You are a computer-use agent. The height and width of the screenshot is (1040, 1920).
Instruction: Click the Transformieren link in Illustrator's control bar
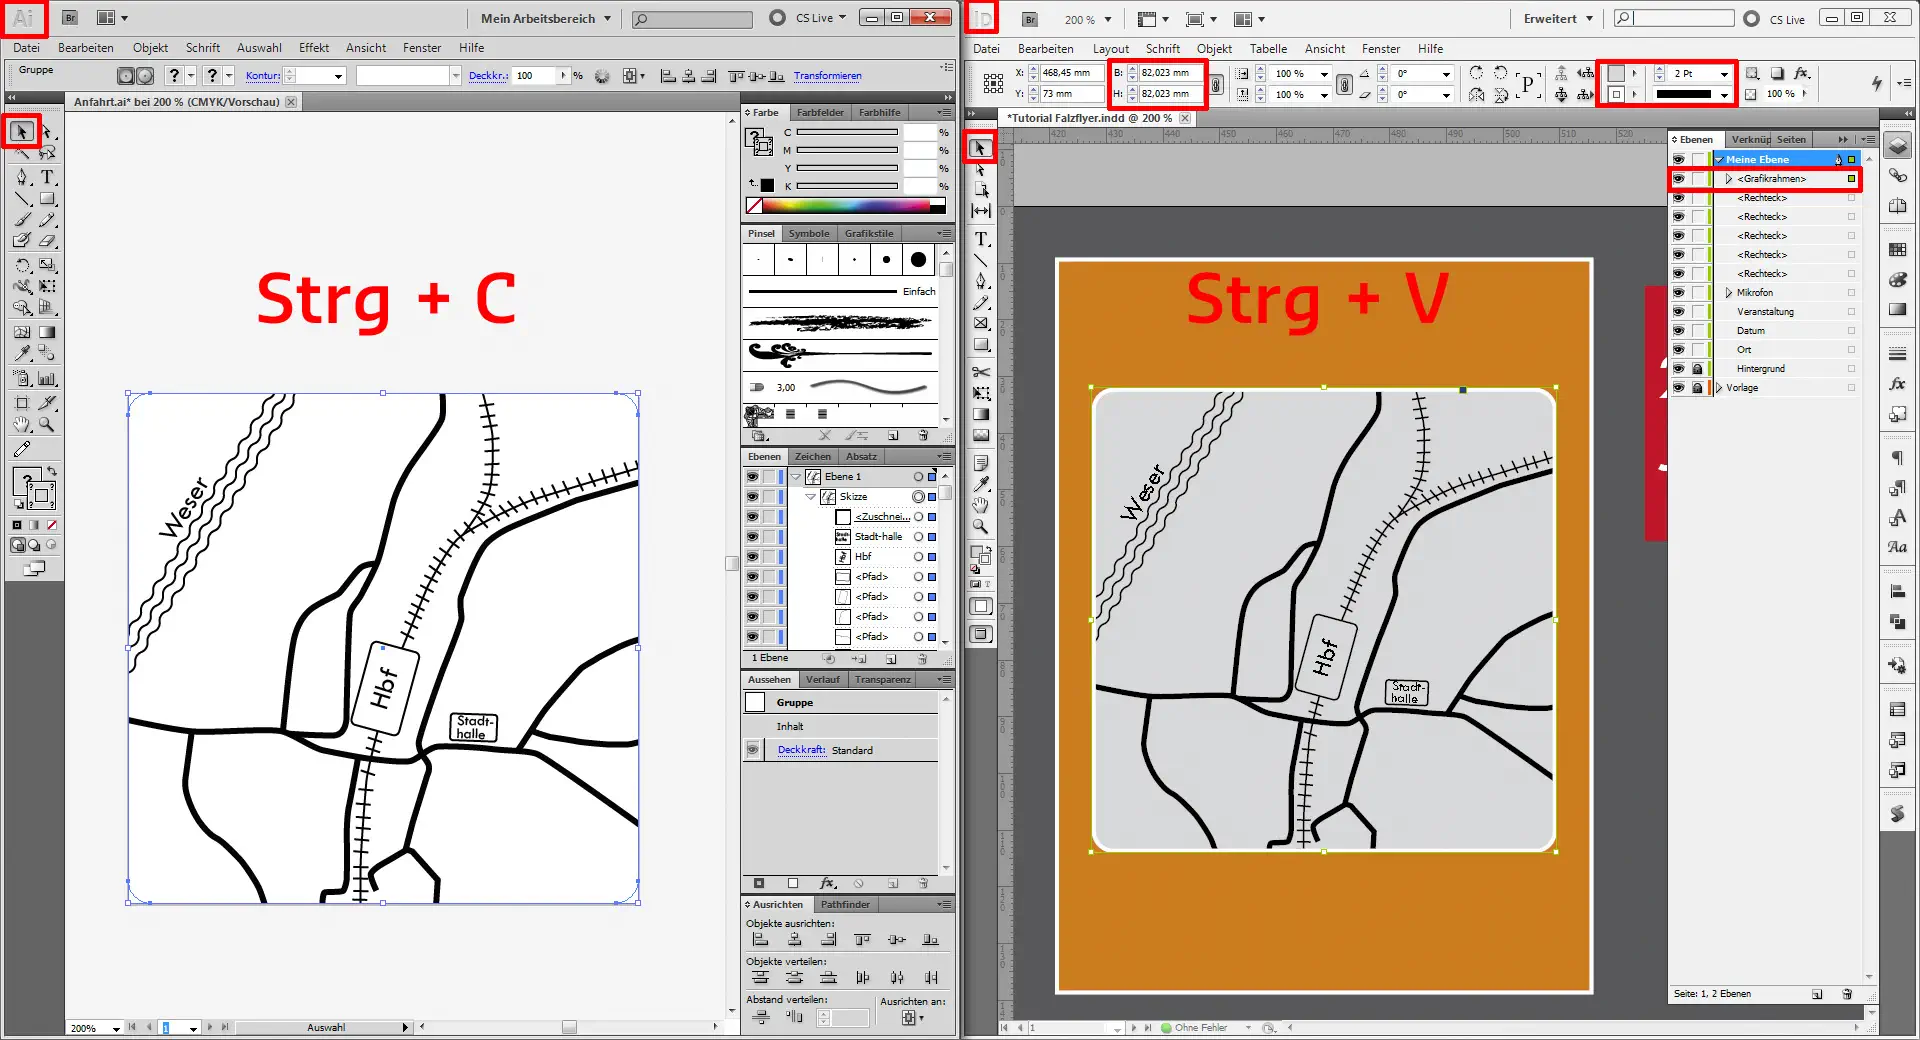click(828, 75)
